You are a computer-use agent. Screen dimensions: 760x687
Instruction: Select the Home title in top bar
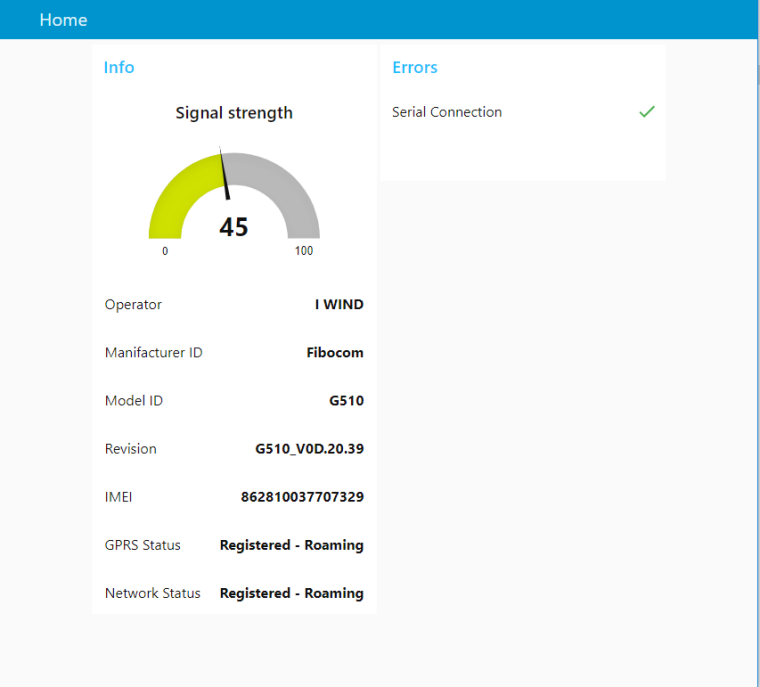click(63, 20)
